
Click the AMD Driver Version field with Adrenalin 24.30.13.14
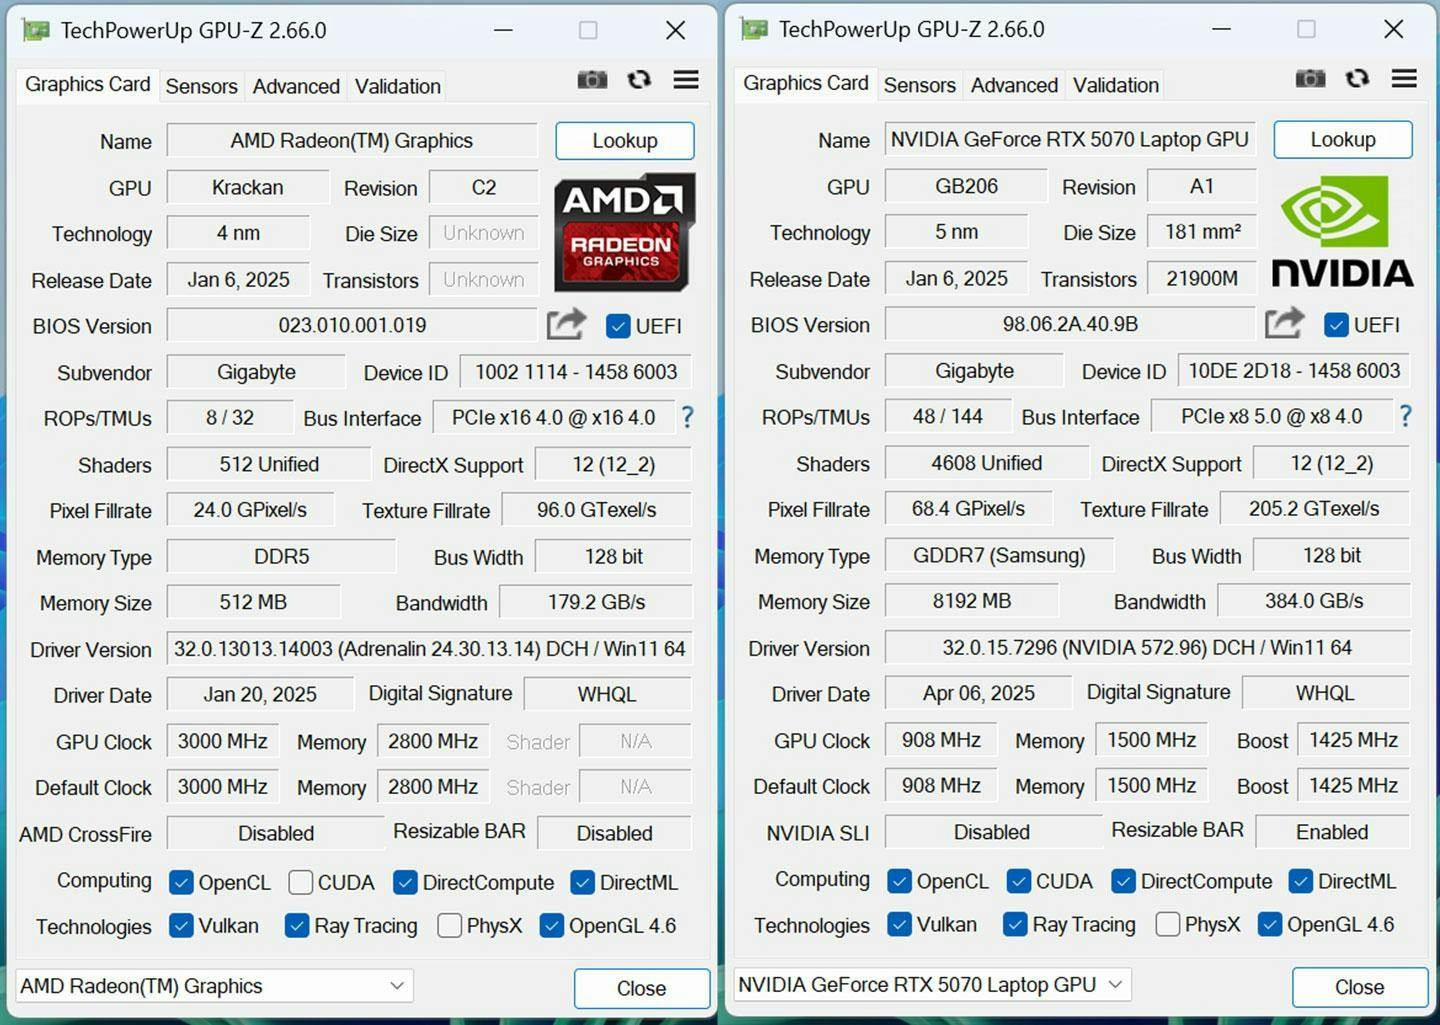tap(429, 649)
